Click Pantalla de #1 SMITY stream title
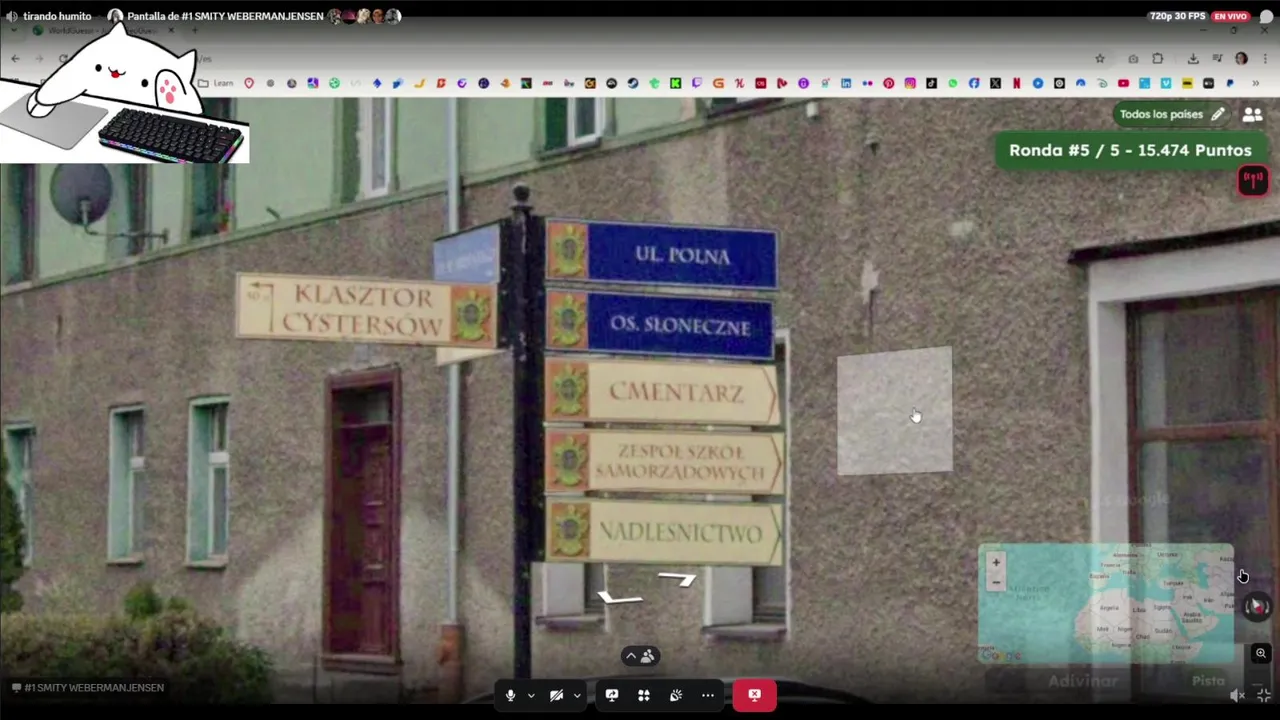The image size is (1280, 720). (x=225, y=16)
